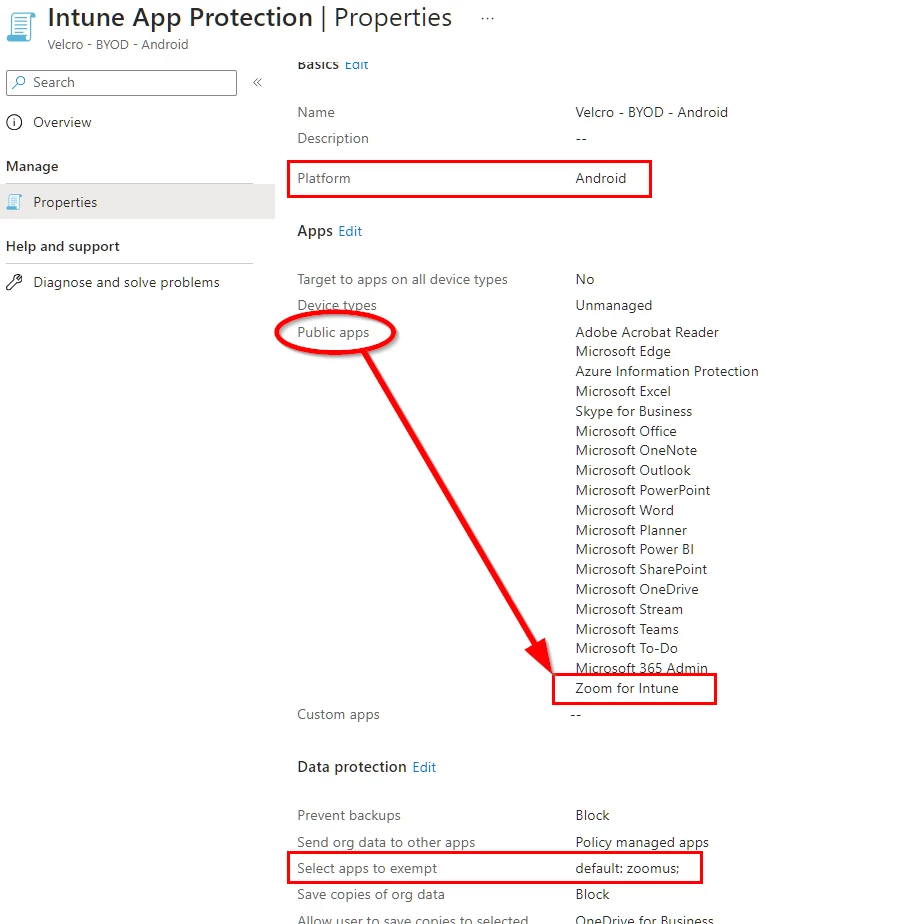Screen dimensions: 905x924
Task: Click Save copies of org data label
Action: (371, 895)
